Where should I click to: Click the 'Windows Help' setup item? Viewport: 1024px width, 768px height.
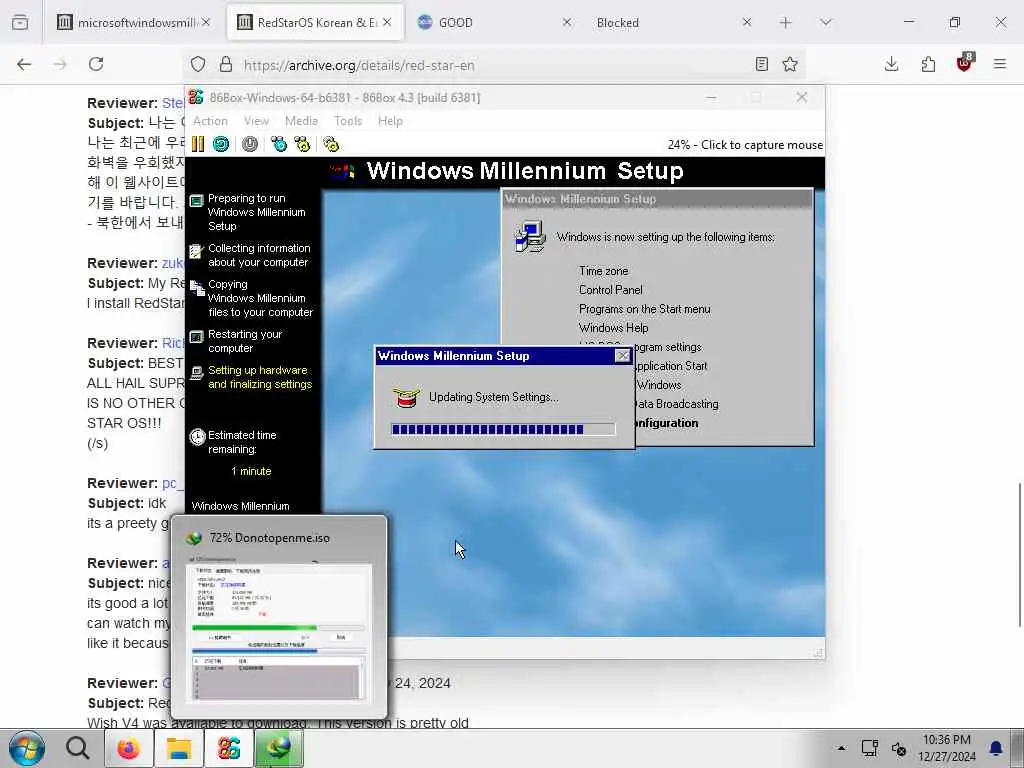(x=613, y=328)
